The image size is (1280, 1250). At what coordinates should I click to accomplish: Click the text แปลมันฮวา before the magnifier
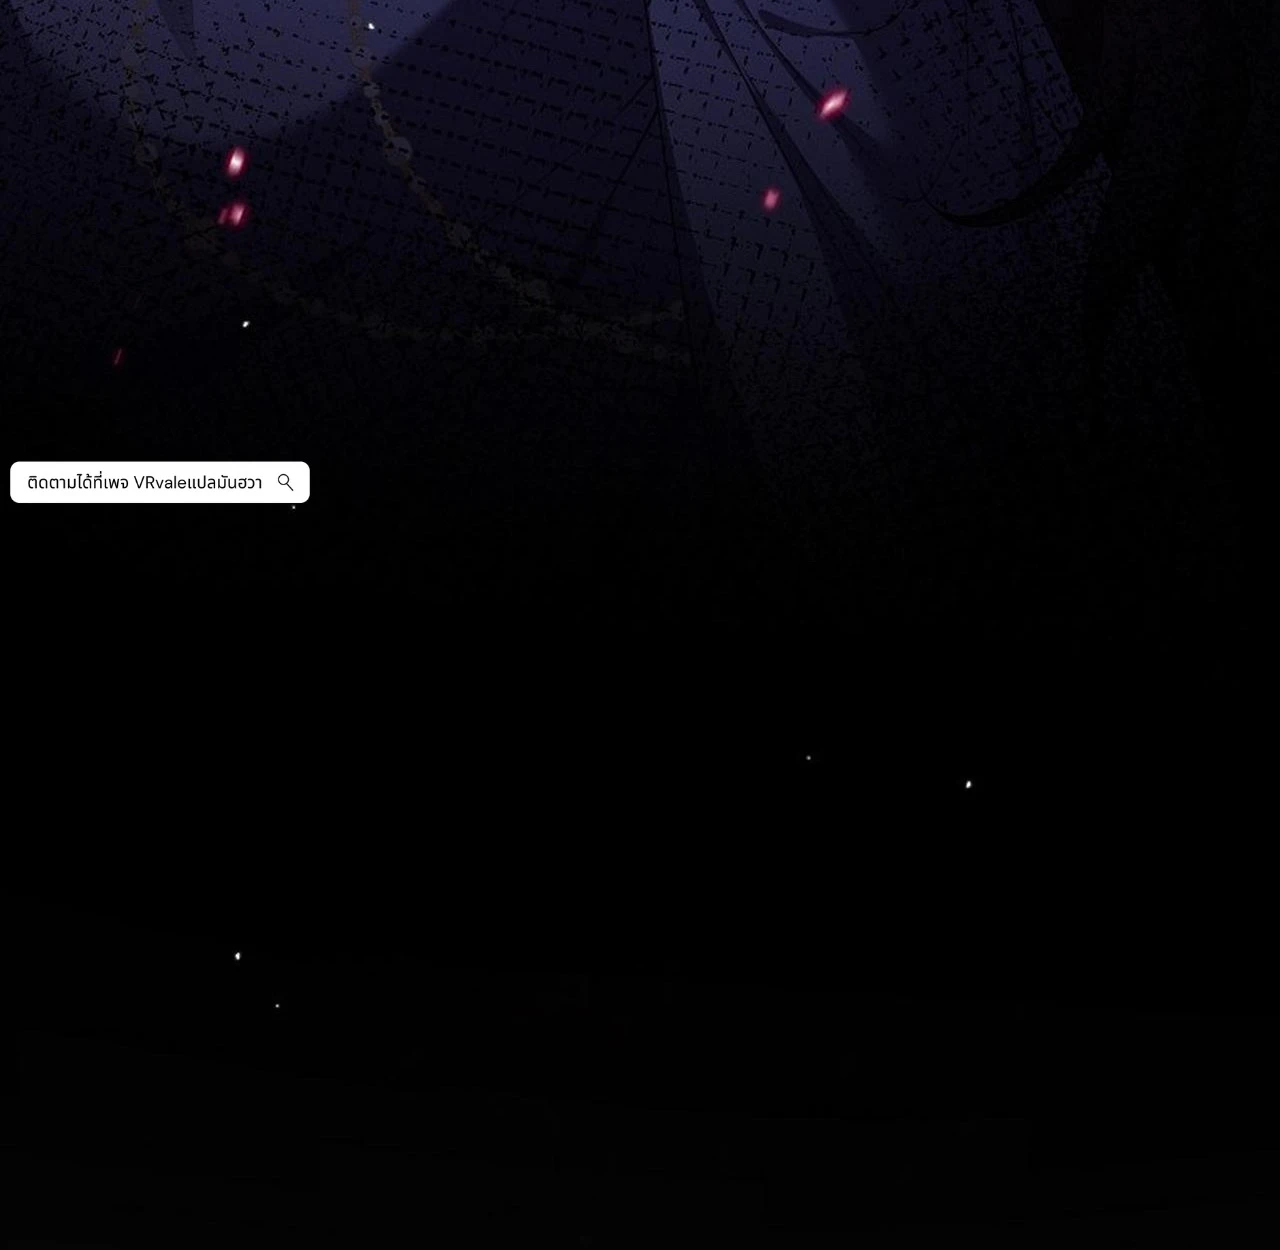(225, 482)
